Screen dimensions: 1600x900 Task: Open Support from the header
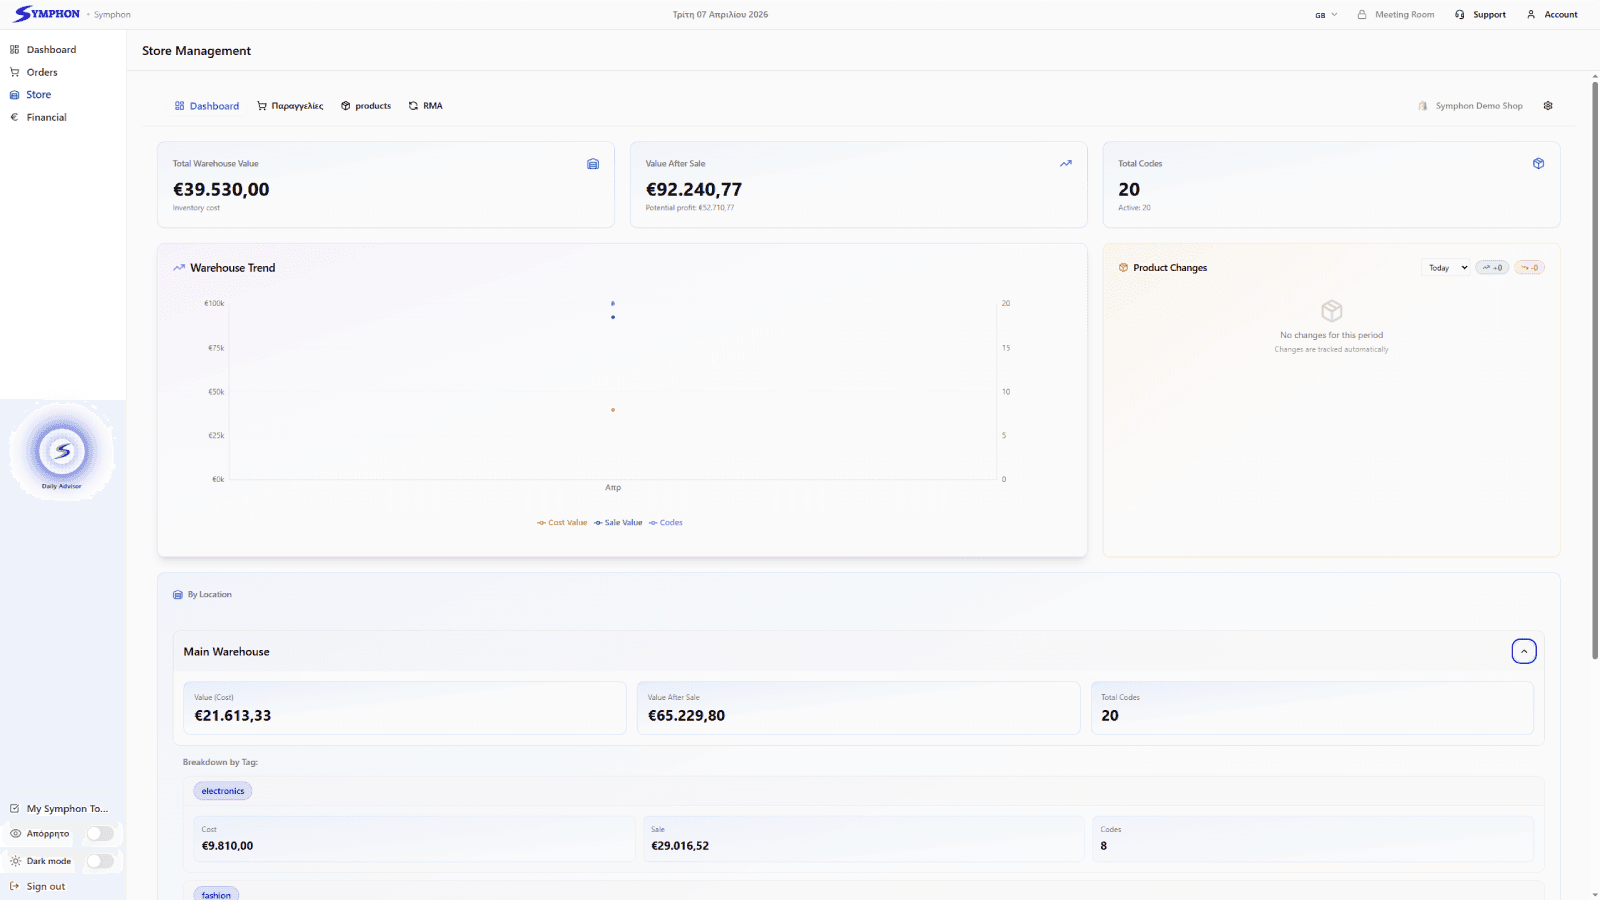coord(1480,15)
